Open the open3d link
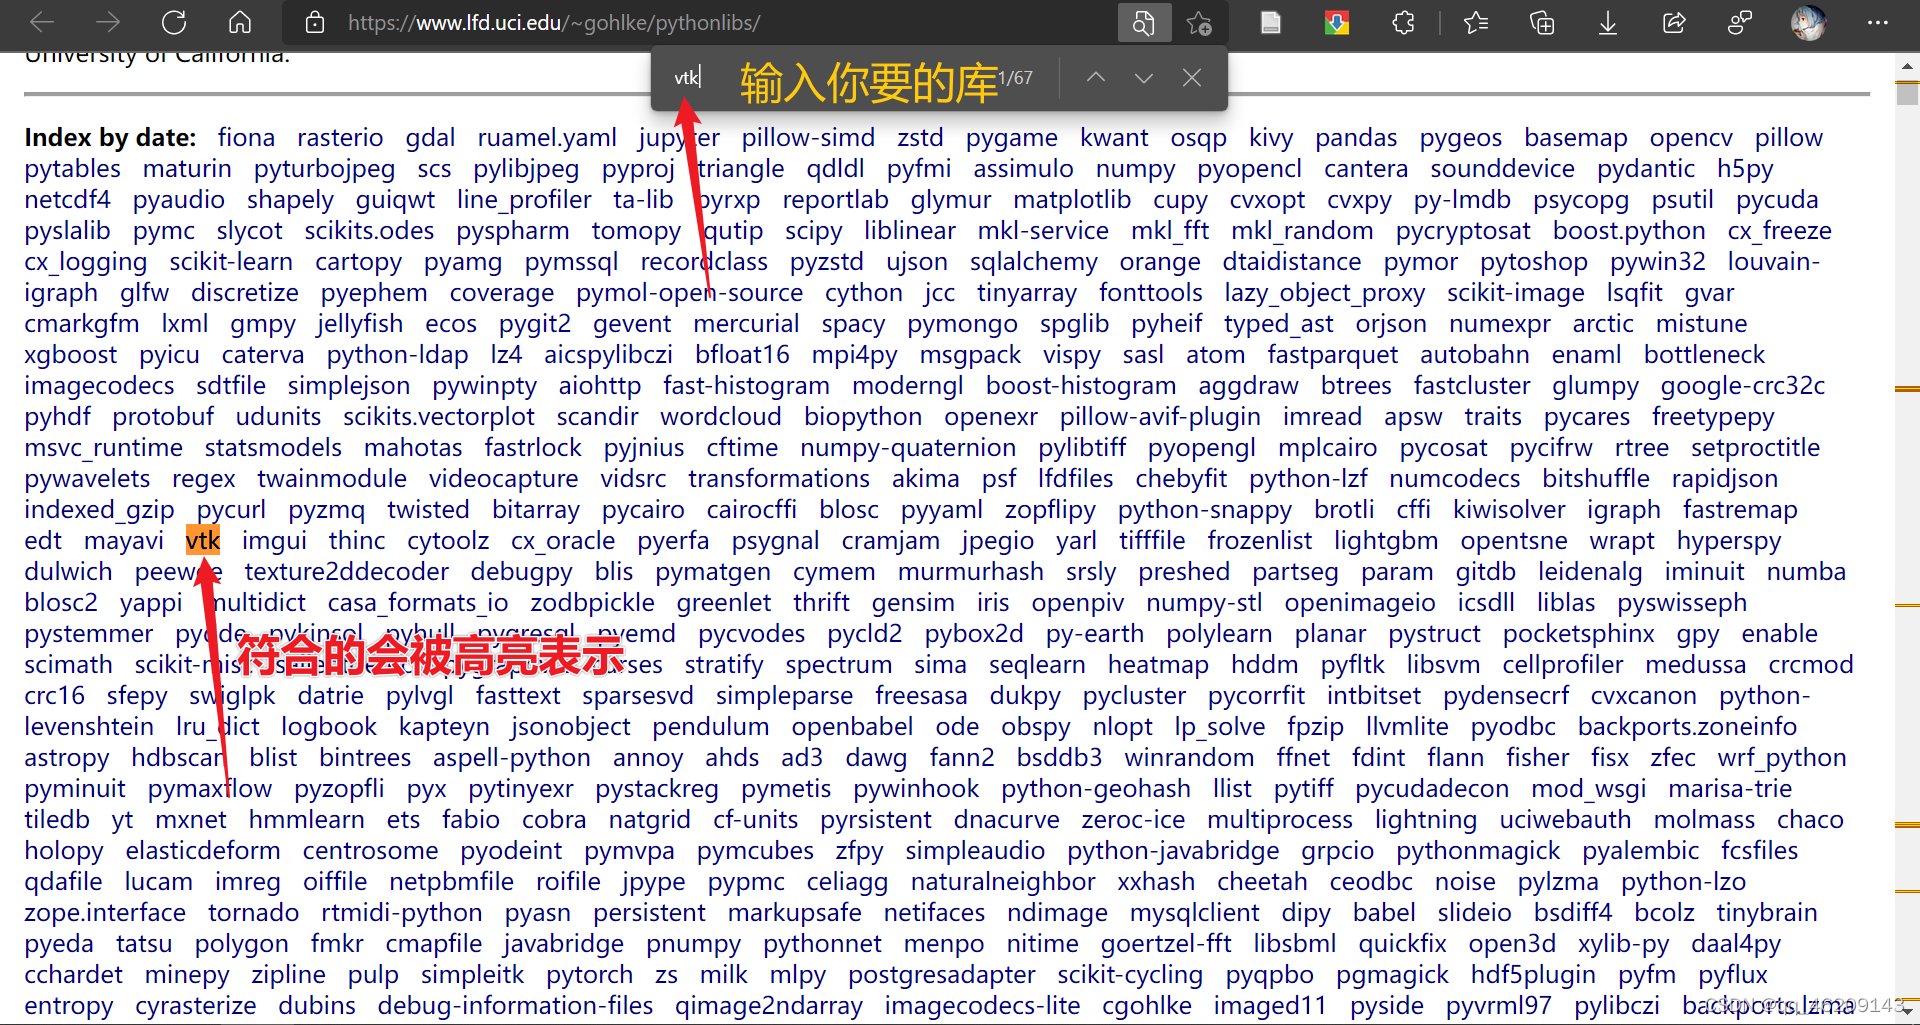1920x1025 pixels. click(1512, 944)
